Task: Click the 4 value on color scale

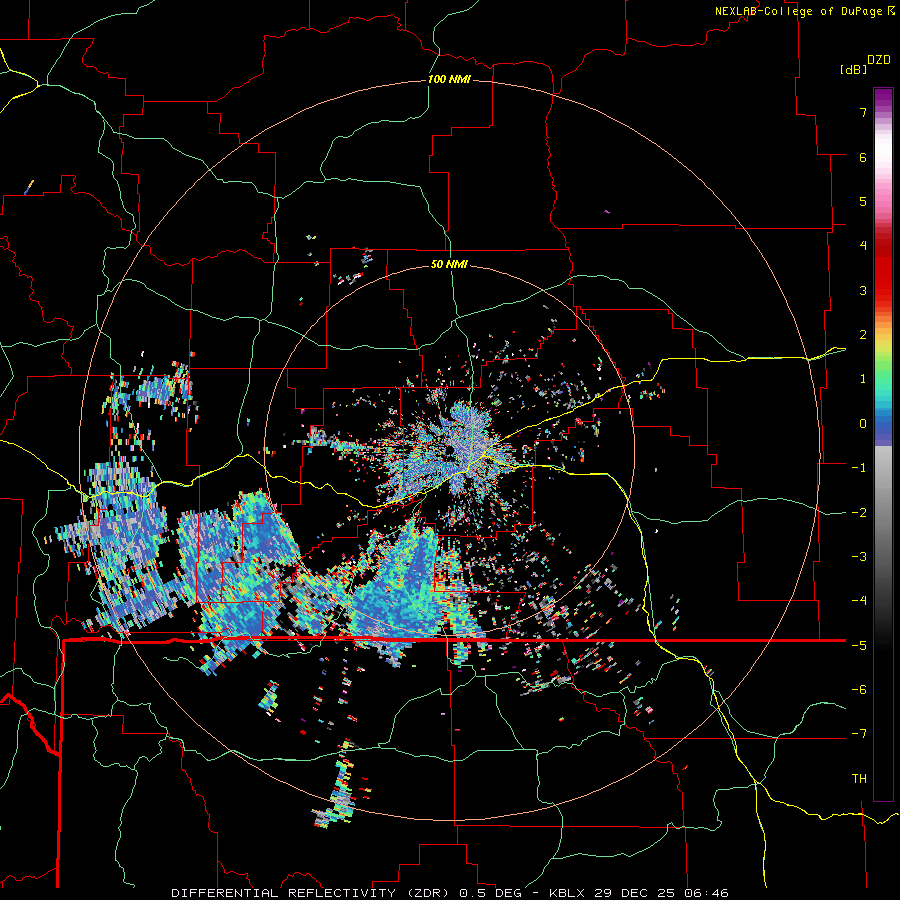Action: [x=863, y=246]
